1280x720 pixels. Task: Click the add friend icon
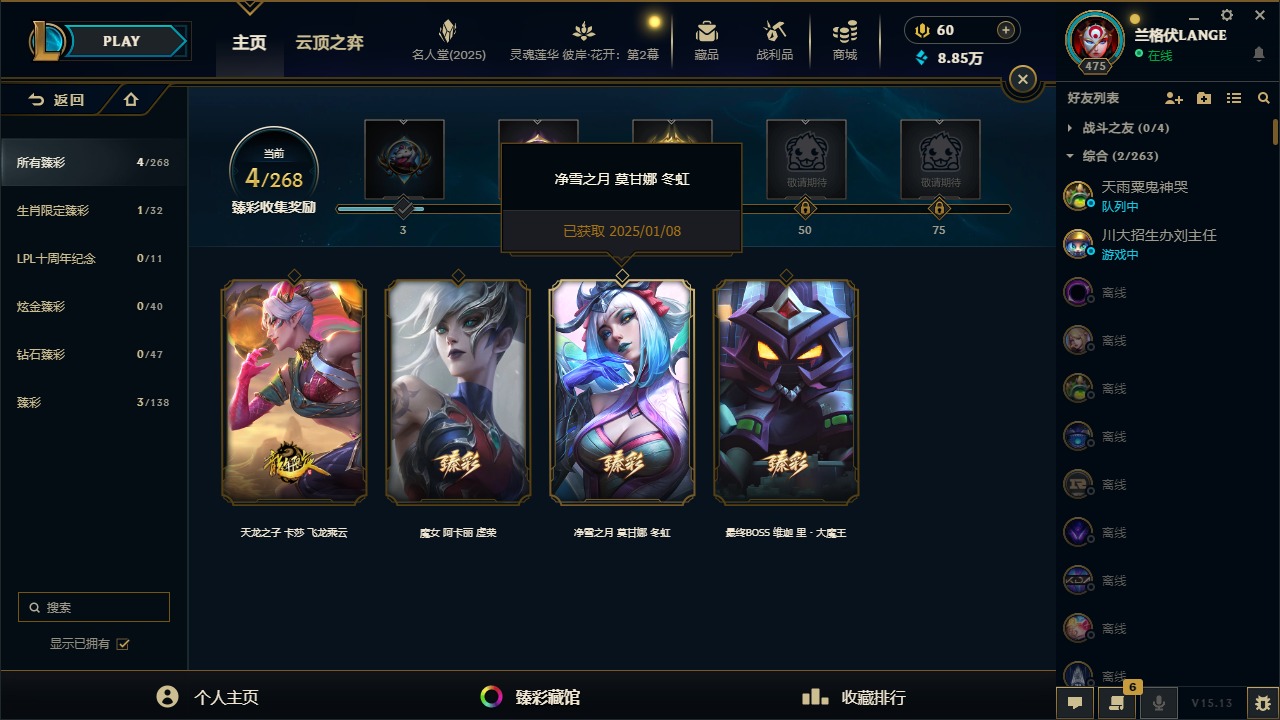pyautogui.click(x=1174, y=98)
